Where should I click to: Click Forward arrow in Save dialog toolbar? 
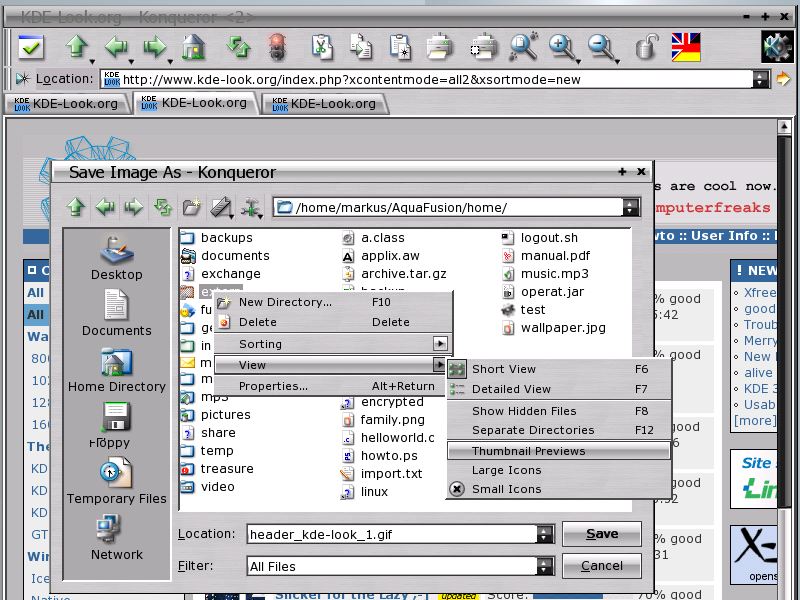pyautogui.click(x=134, y=207)
